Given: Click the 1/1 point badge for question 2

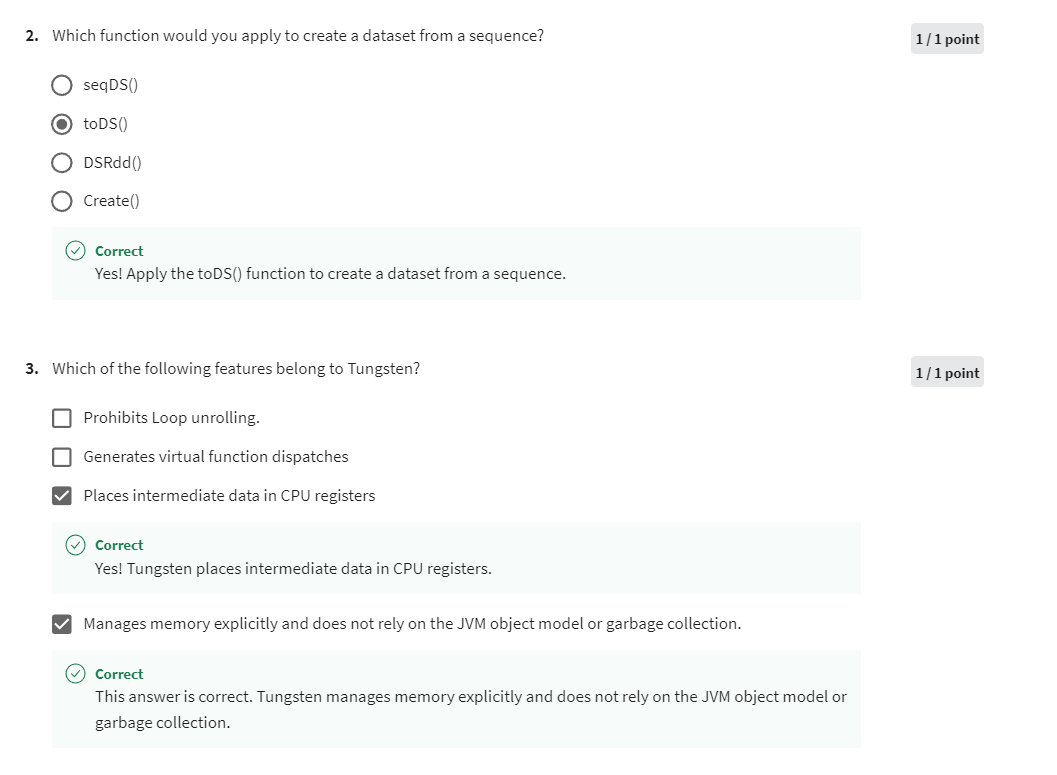Looking at the screenshot, I should point(946,38).
